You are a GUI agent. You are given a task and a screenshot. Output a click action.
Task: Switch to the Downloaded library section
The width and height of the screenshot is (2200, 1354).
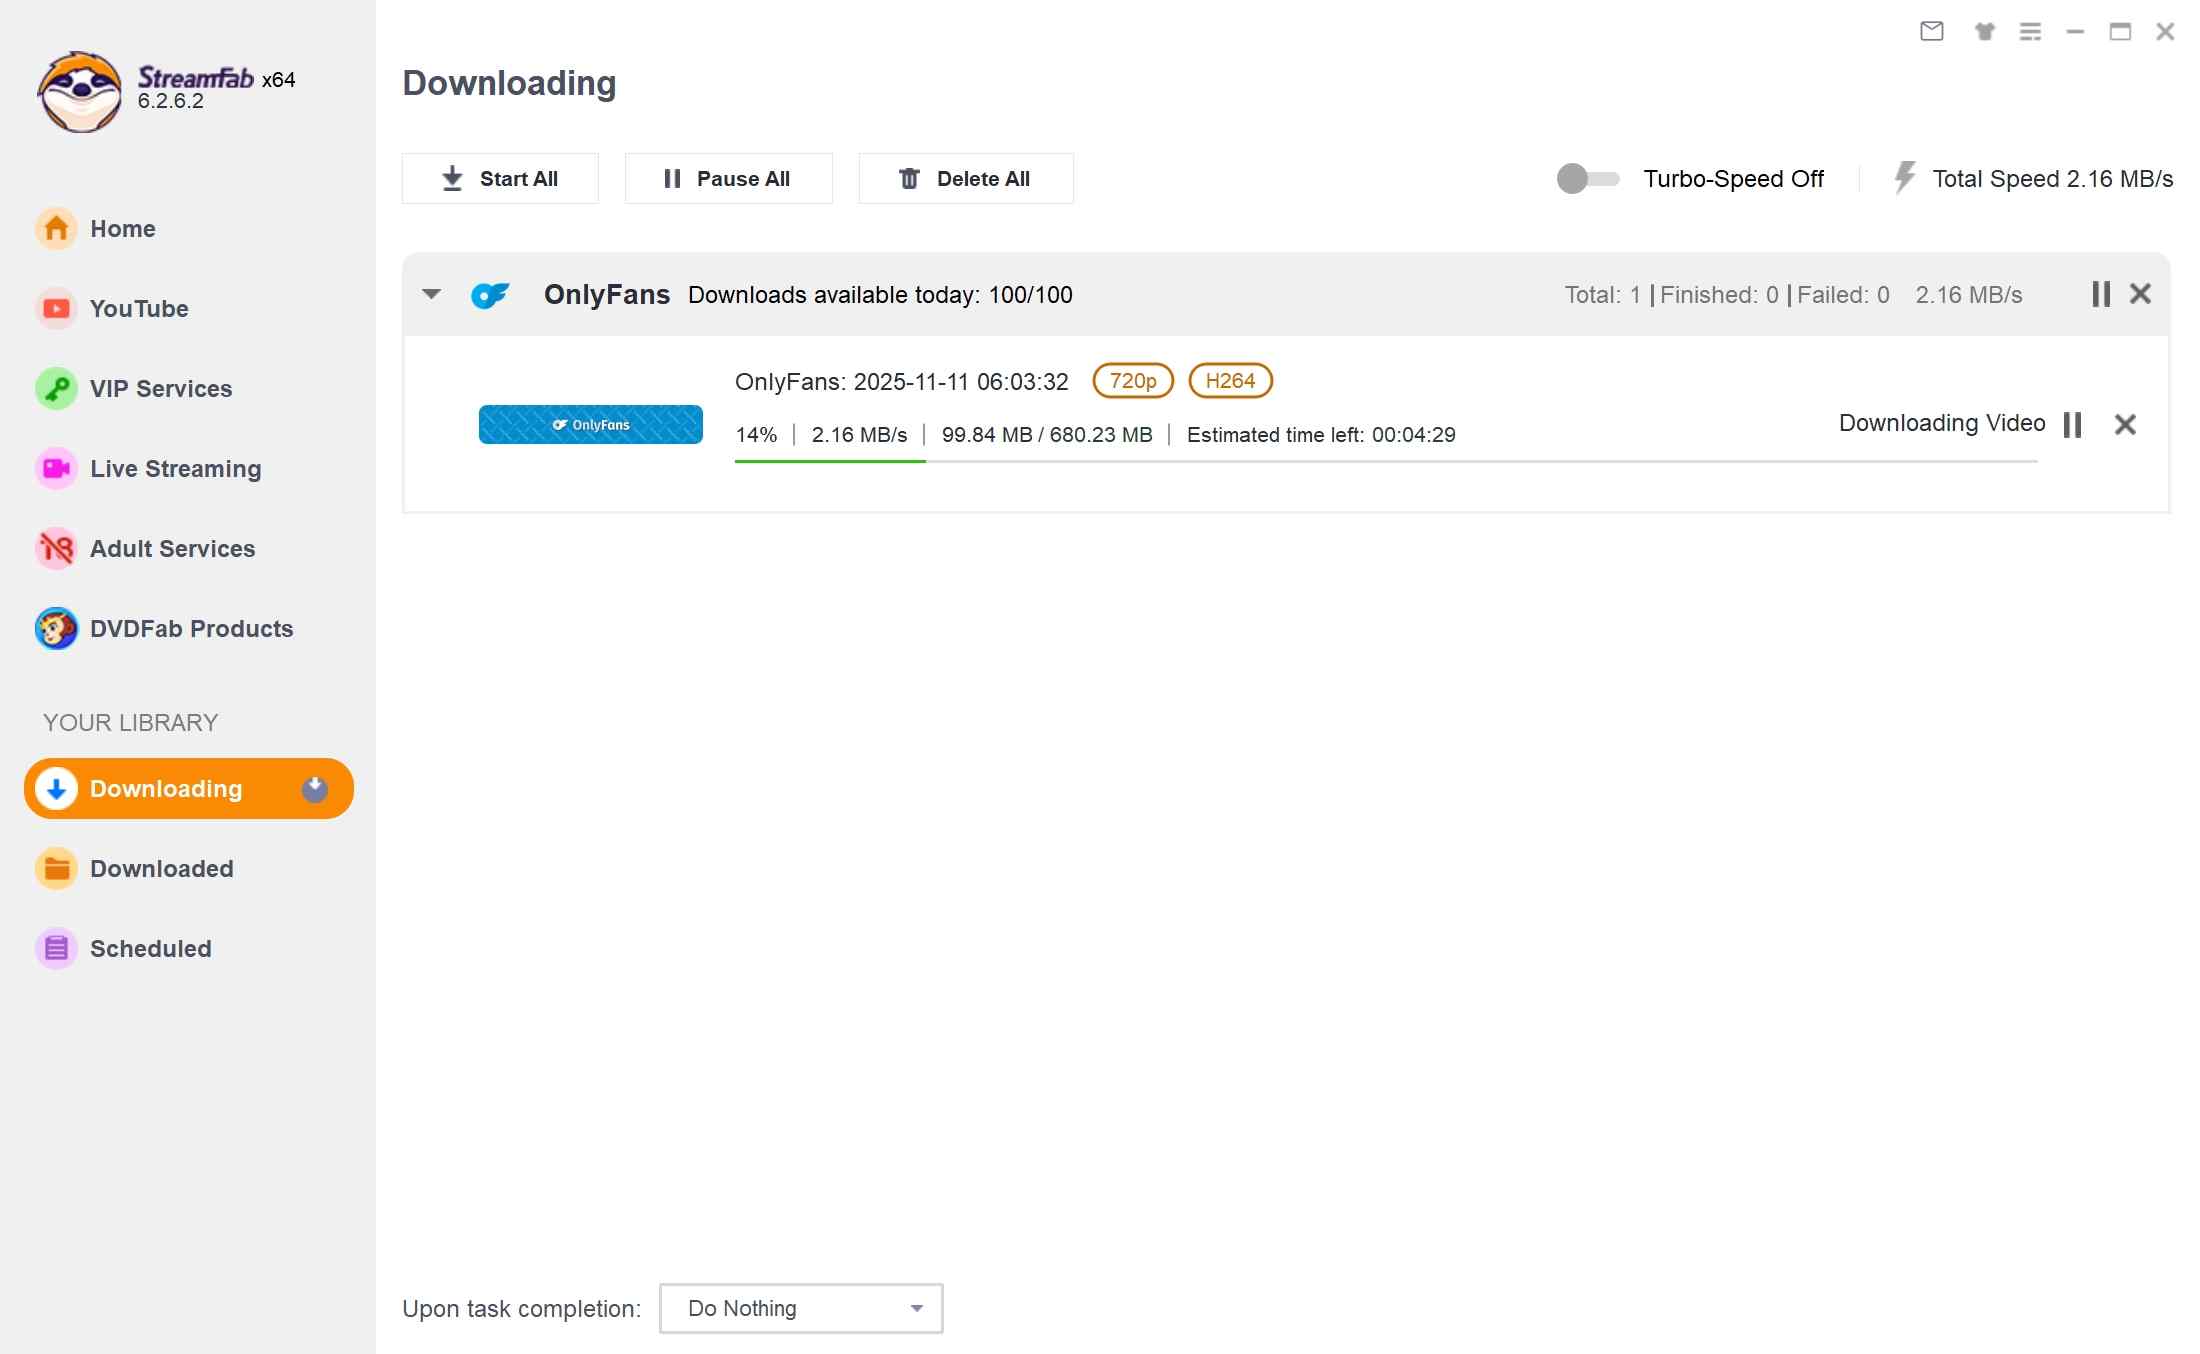click(x=161, y=868)
